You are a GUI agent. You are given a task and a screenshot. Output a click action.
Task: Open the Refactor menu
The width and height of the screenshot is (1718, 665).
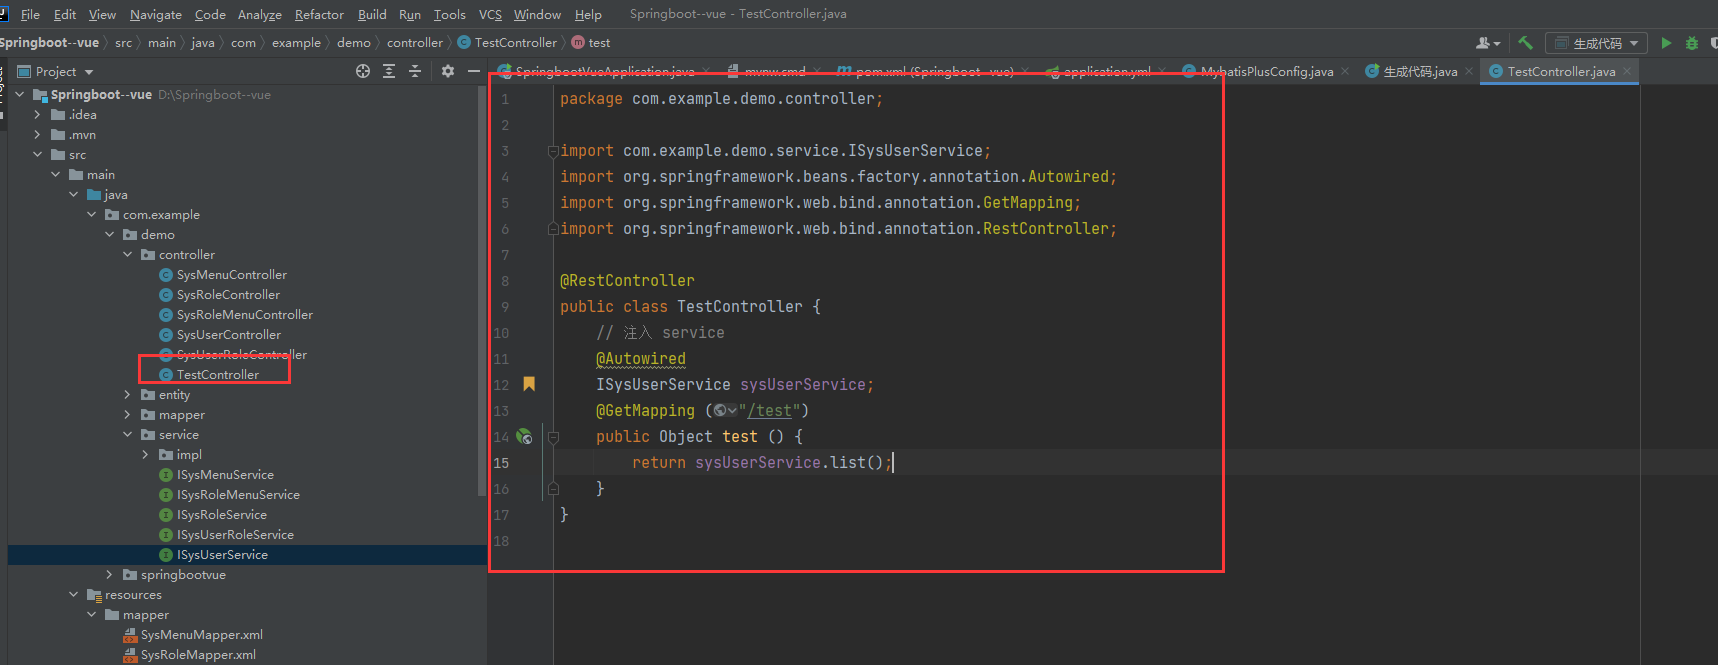[319, 14]
